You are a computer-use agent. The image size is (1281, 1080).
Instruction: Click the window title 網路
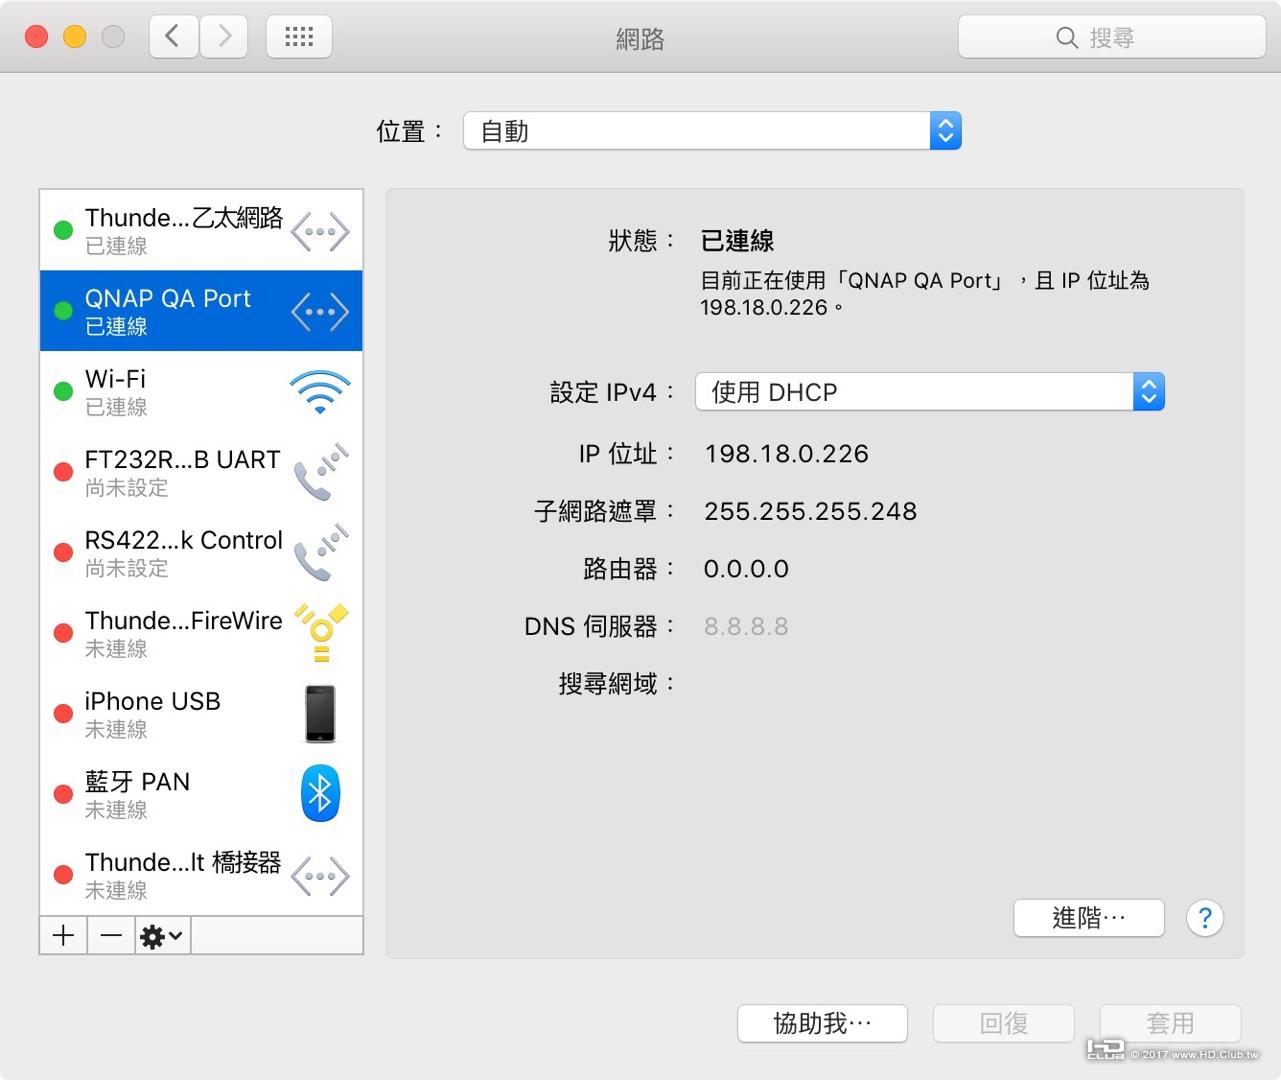640,39
